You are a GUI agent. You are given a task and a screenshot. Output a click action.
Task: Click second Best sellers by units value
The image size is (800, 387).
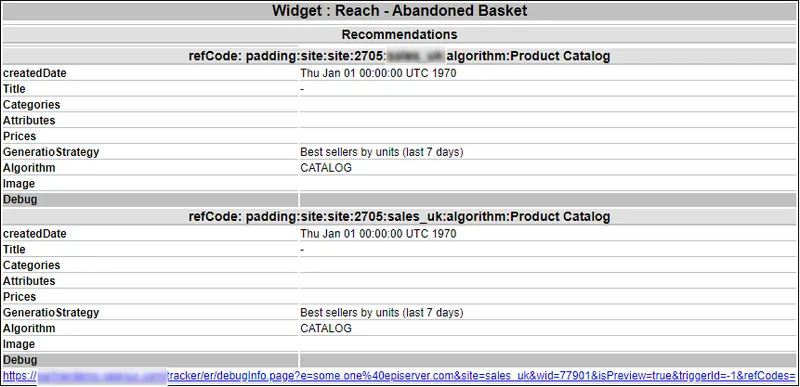382,313
